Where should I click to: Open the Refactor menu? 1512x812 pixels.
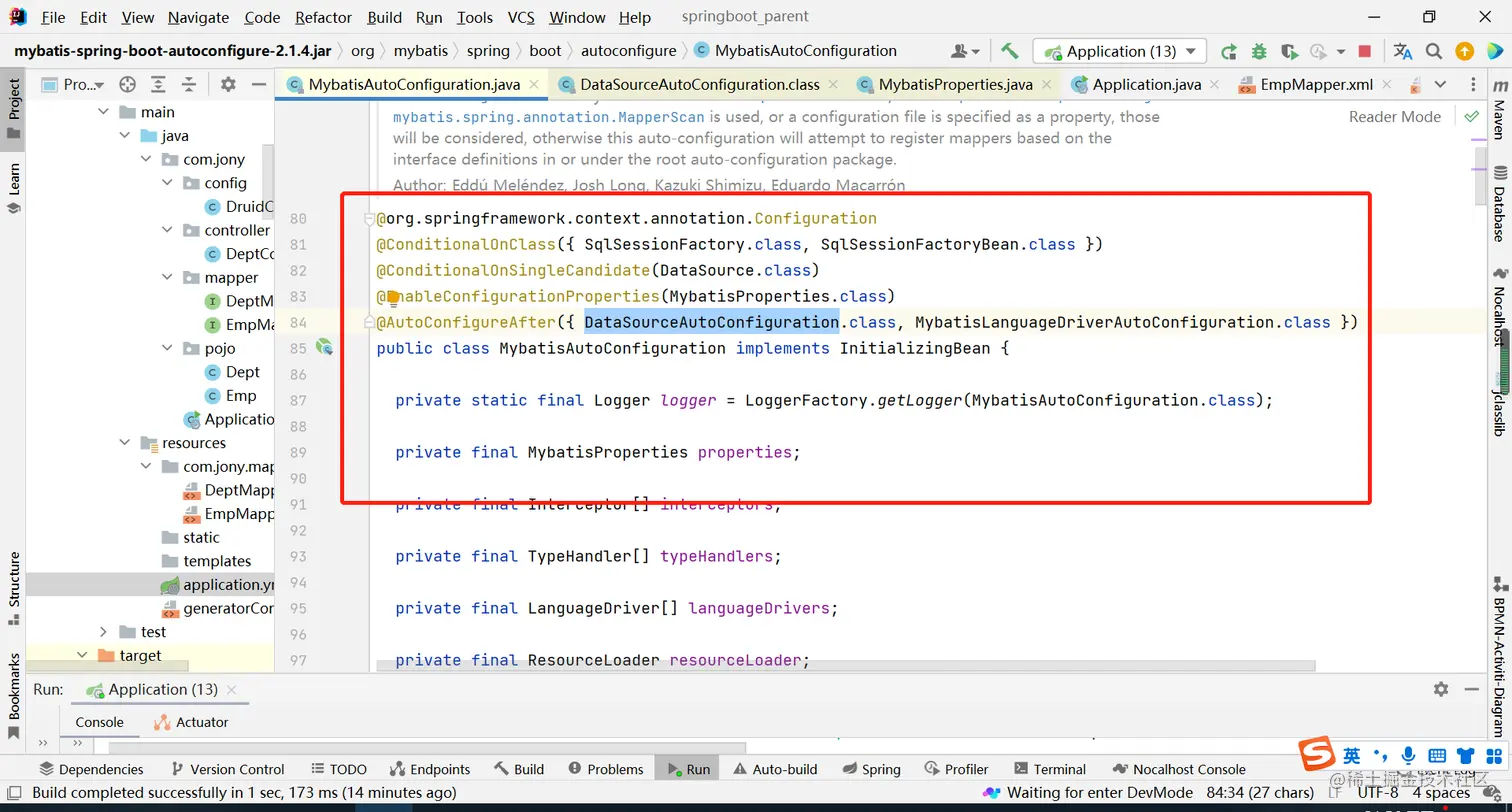pyautogui.click(x=324, y=17)
